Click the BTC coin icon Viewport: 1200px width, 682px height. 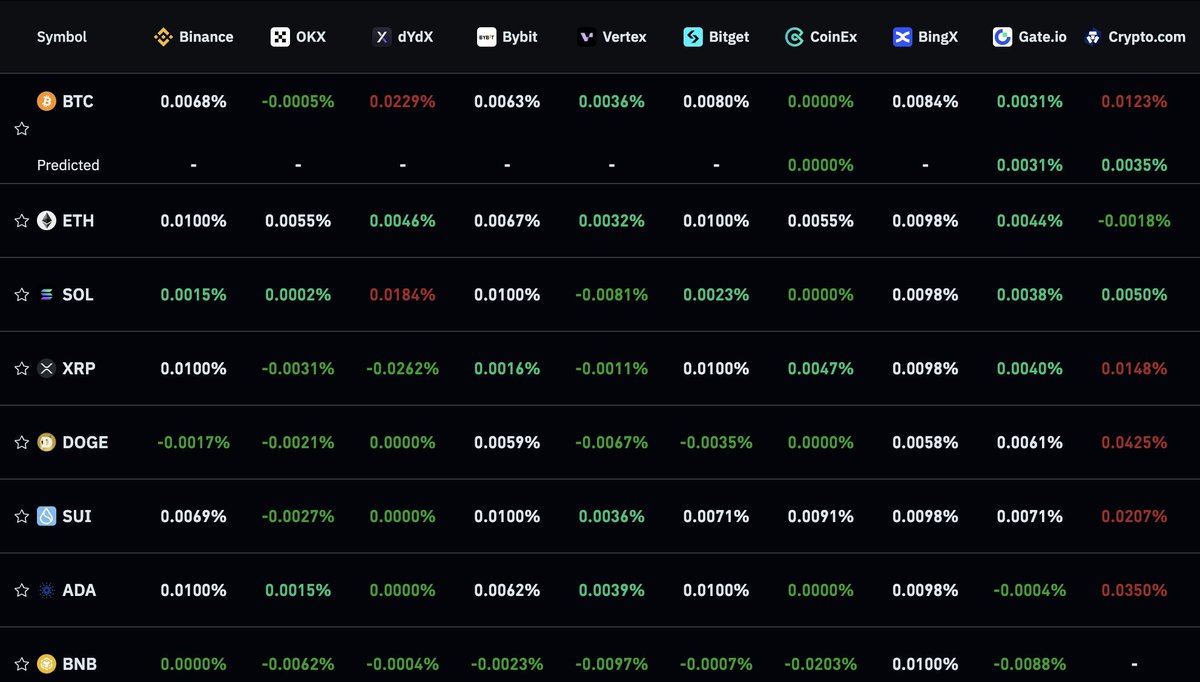pyautogui.click(x=48, y=101)
